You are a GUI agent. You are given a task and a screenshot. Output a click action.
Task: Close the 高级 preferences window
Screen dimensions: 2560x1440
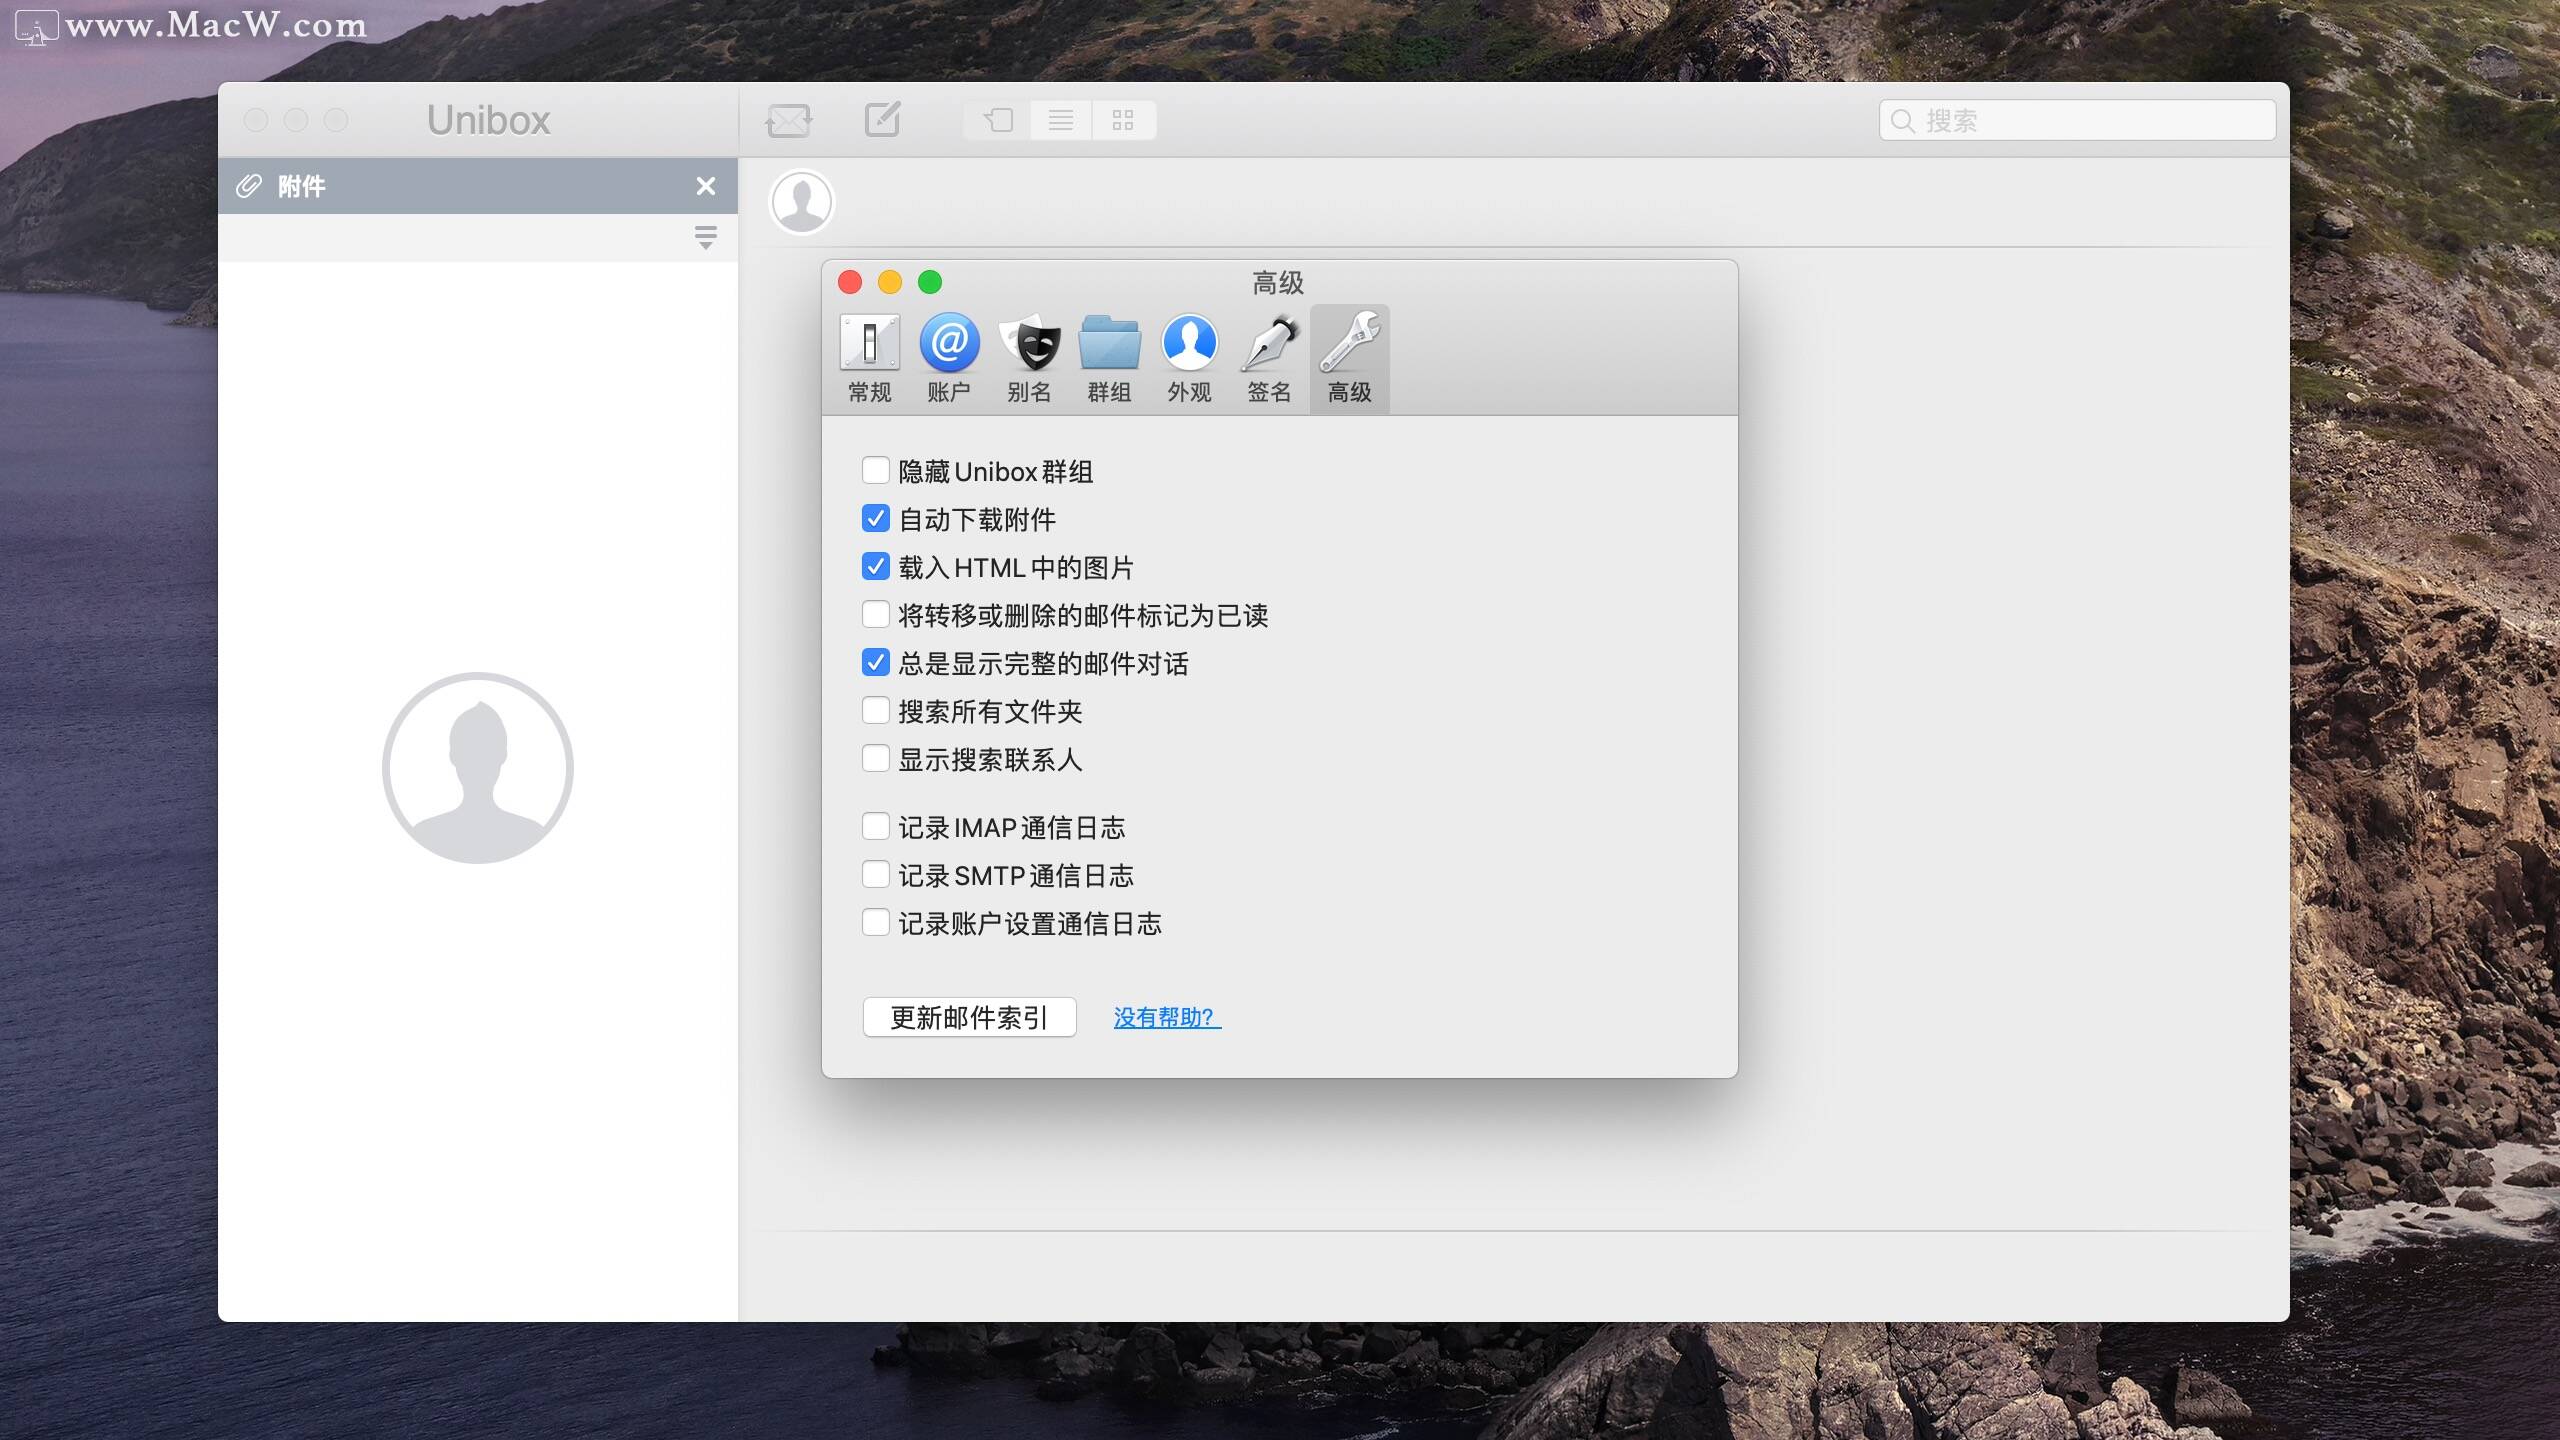[850, 283]
